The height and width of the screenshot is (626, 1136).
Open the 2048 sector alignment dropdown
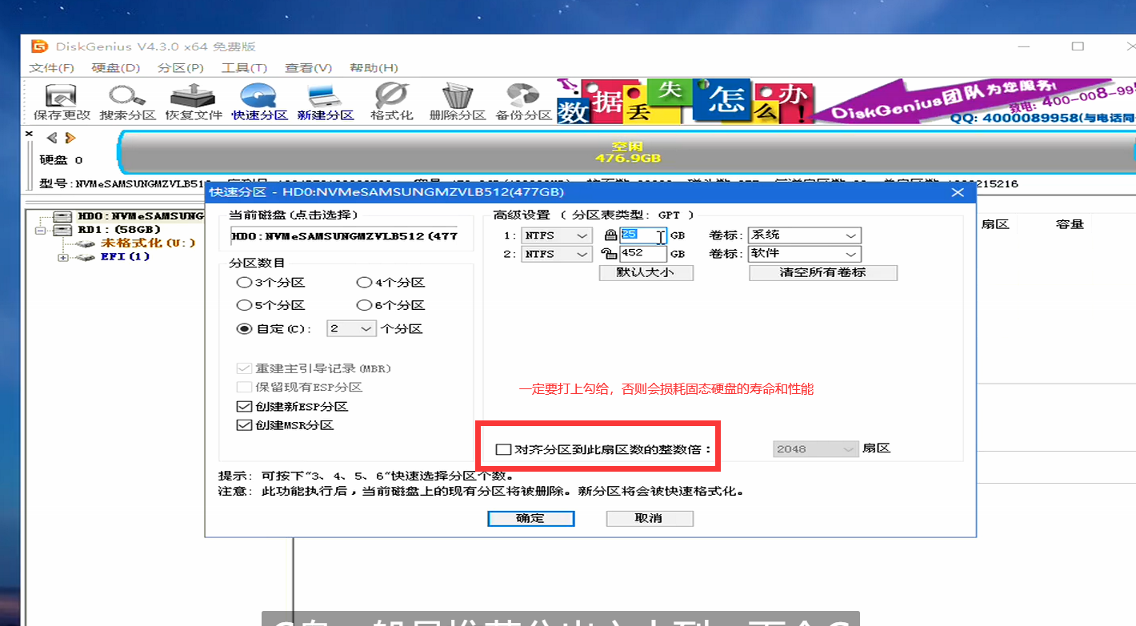click(815, 449)
